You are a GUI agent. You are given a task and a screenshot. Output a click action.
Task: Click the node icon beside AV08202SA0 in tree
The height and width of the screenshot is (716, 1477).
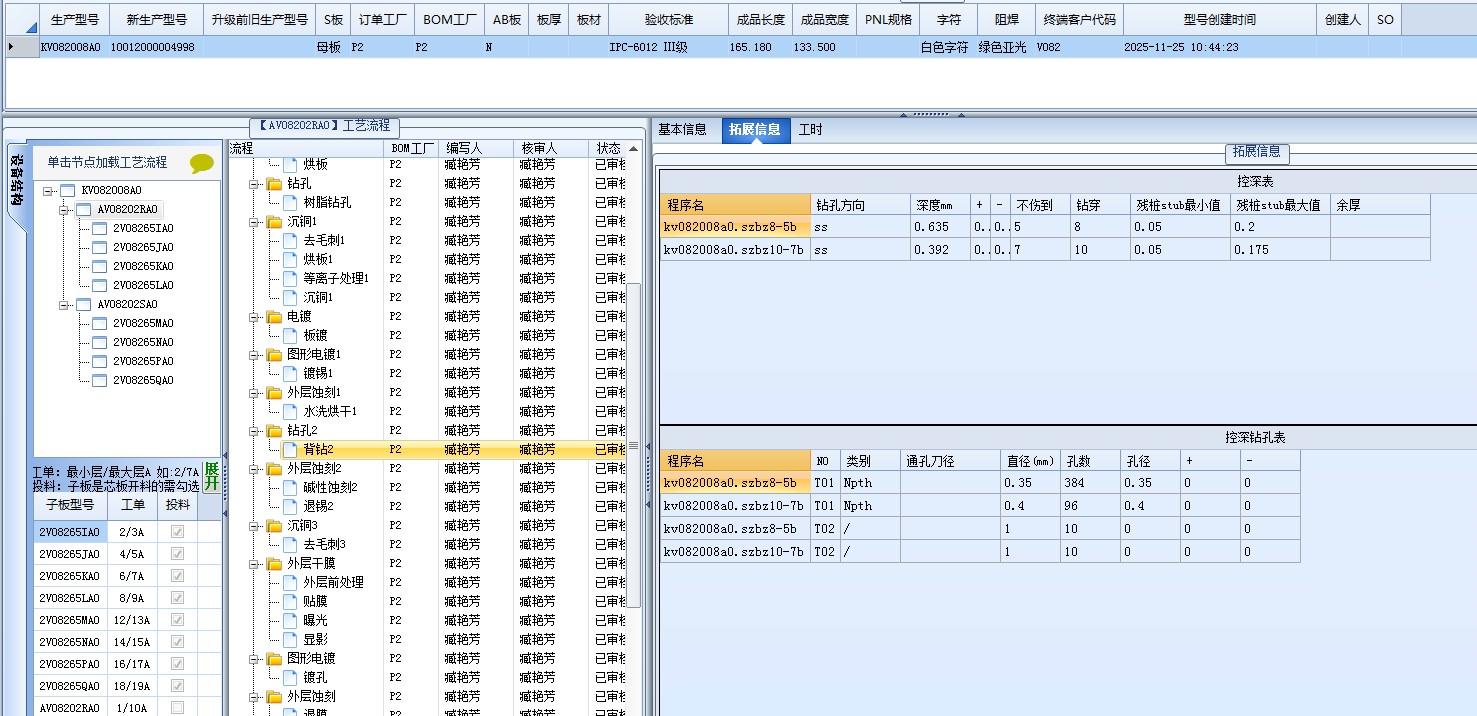click(83, 304)
